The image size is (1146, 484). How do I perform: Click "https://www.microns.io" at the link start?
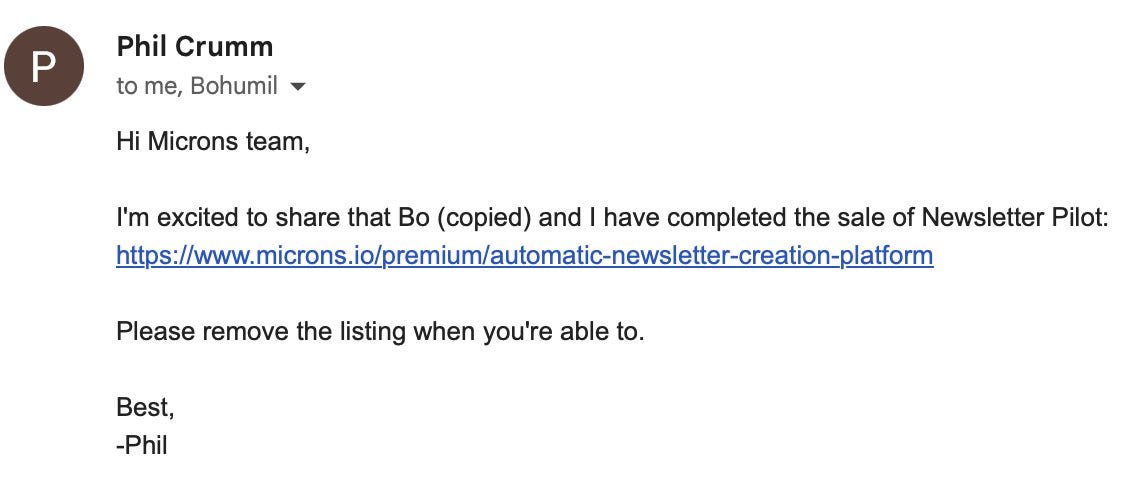(246, 255)
